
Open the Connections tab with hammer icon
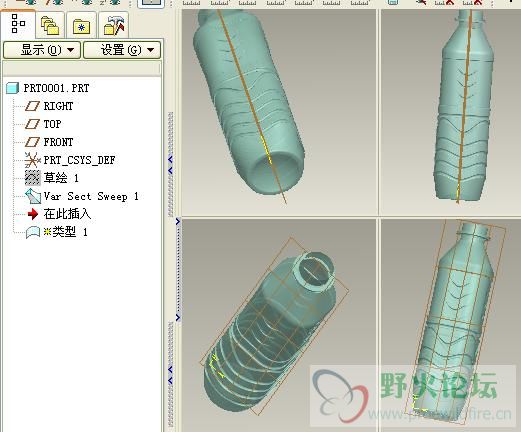114,25
